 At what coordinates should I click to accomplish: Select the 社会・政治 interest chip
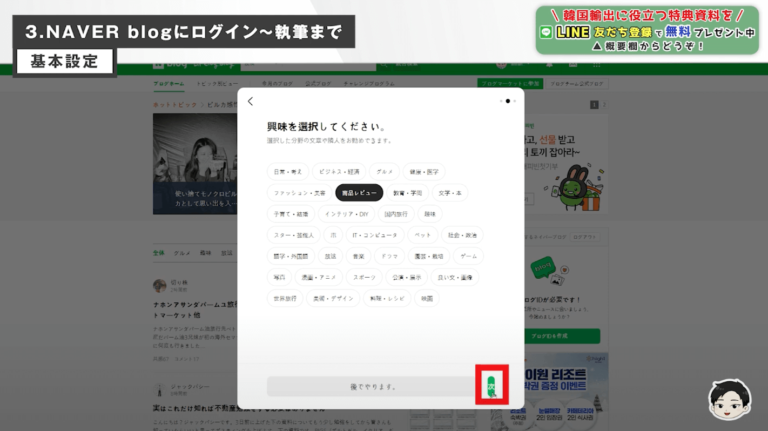(x=462, y=235)
